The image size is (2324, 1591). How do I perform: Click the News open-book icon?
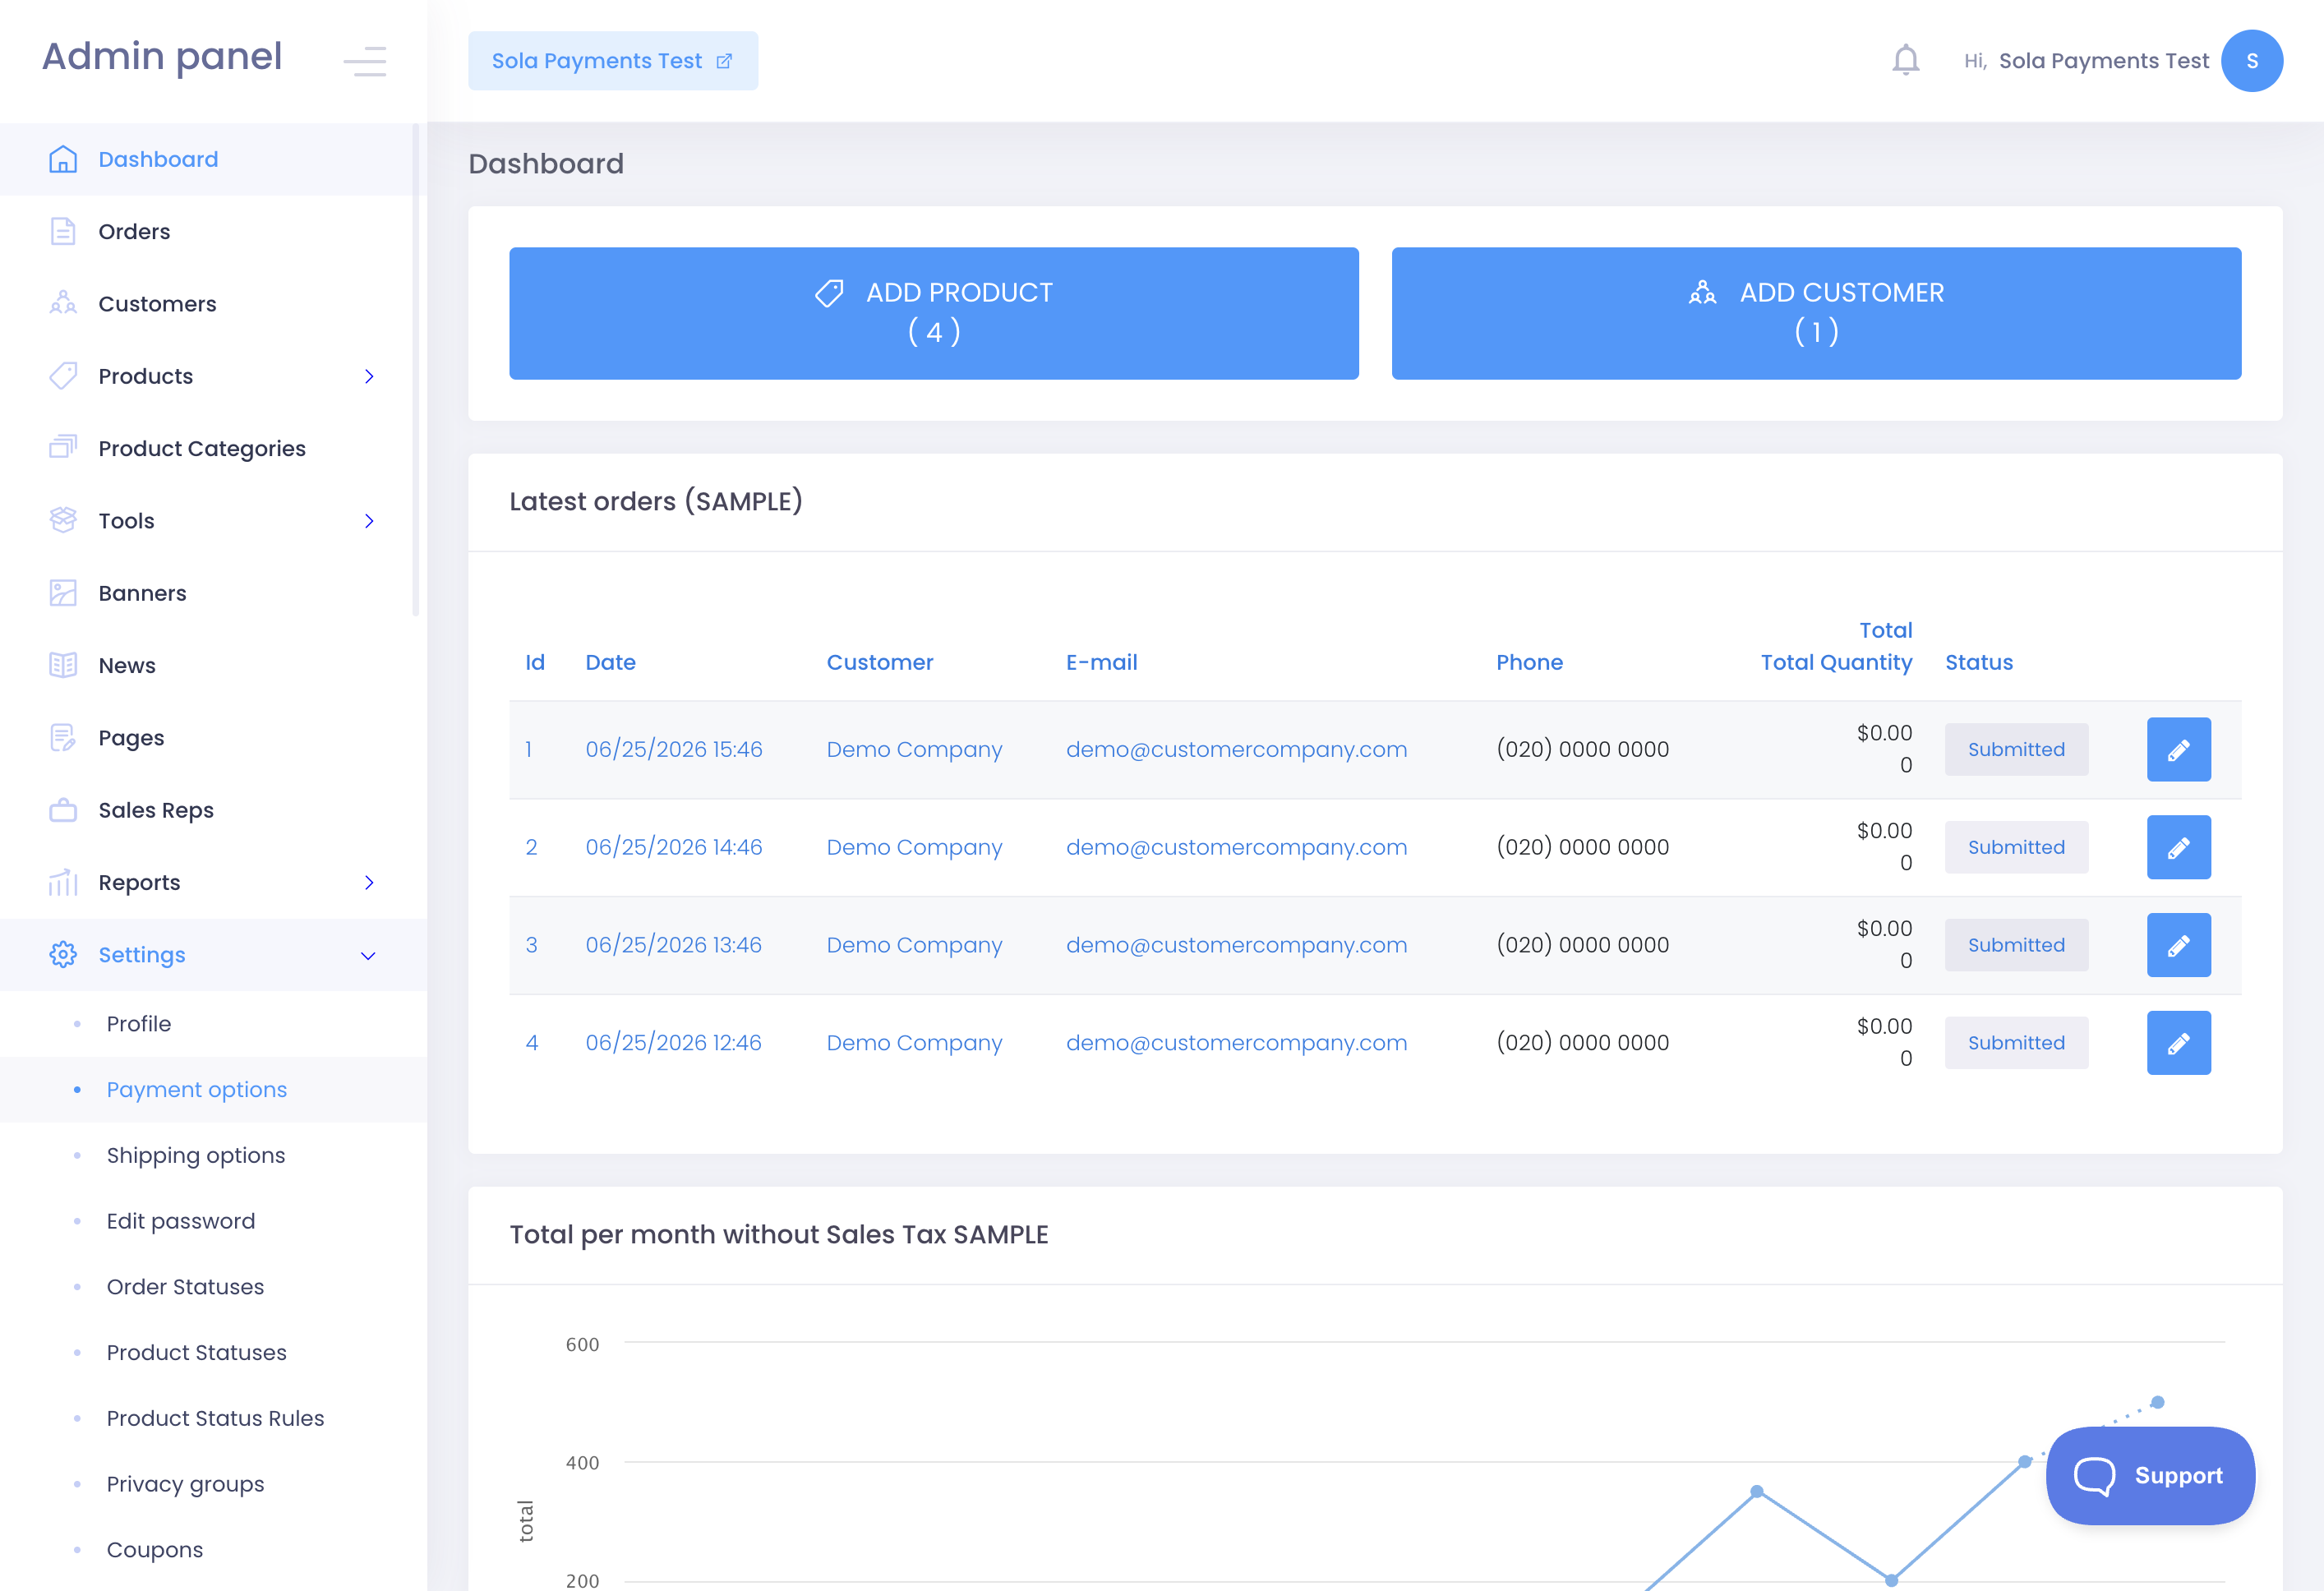click(x=63, y=665)
